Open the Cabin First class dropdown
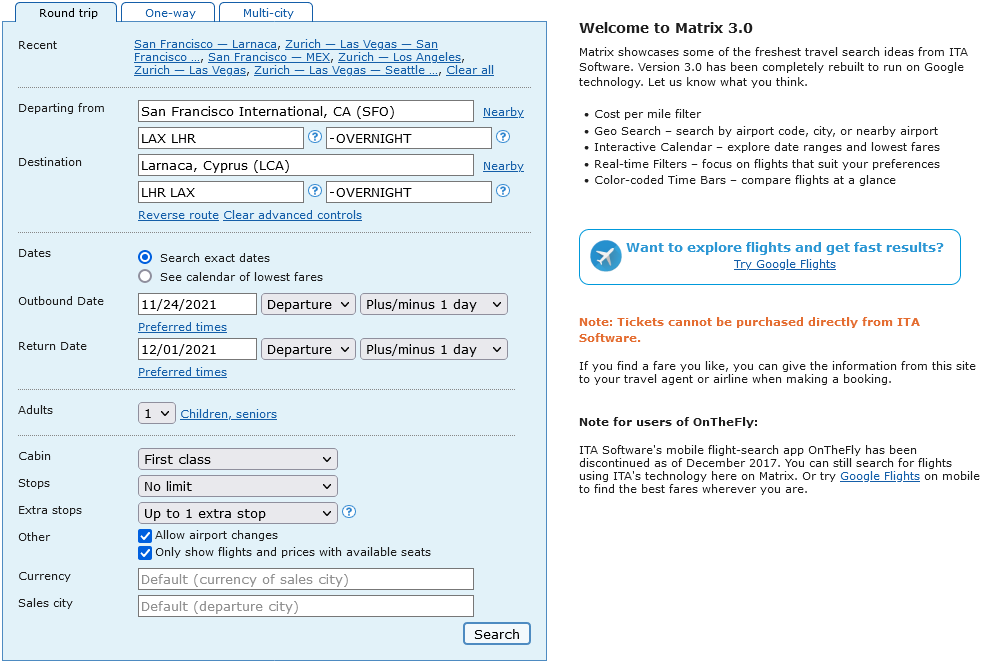Image resolution: width=984 pixels, height=663 pixels. 237,459
